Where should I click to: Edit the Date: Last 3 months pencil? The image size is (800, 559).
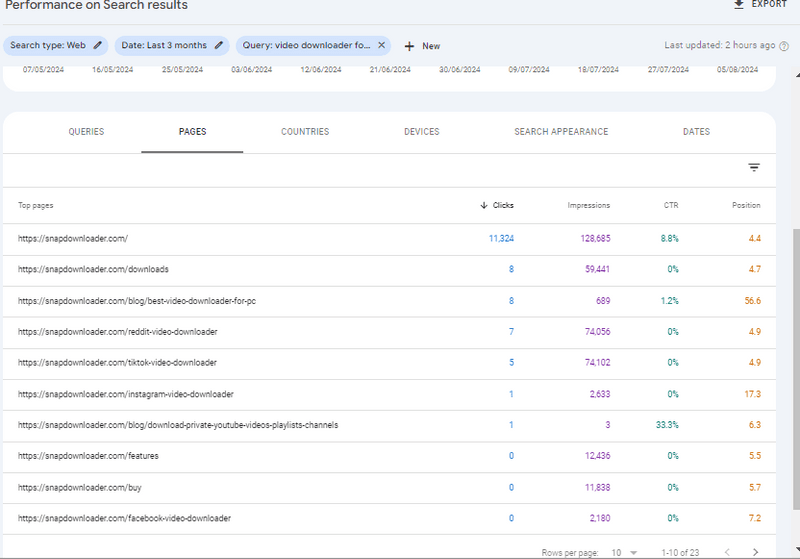click(x=219, y=45)
